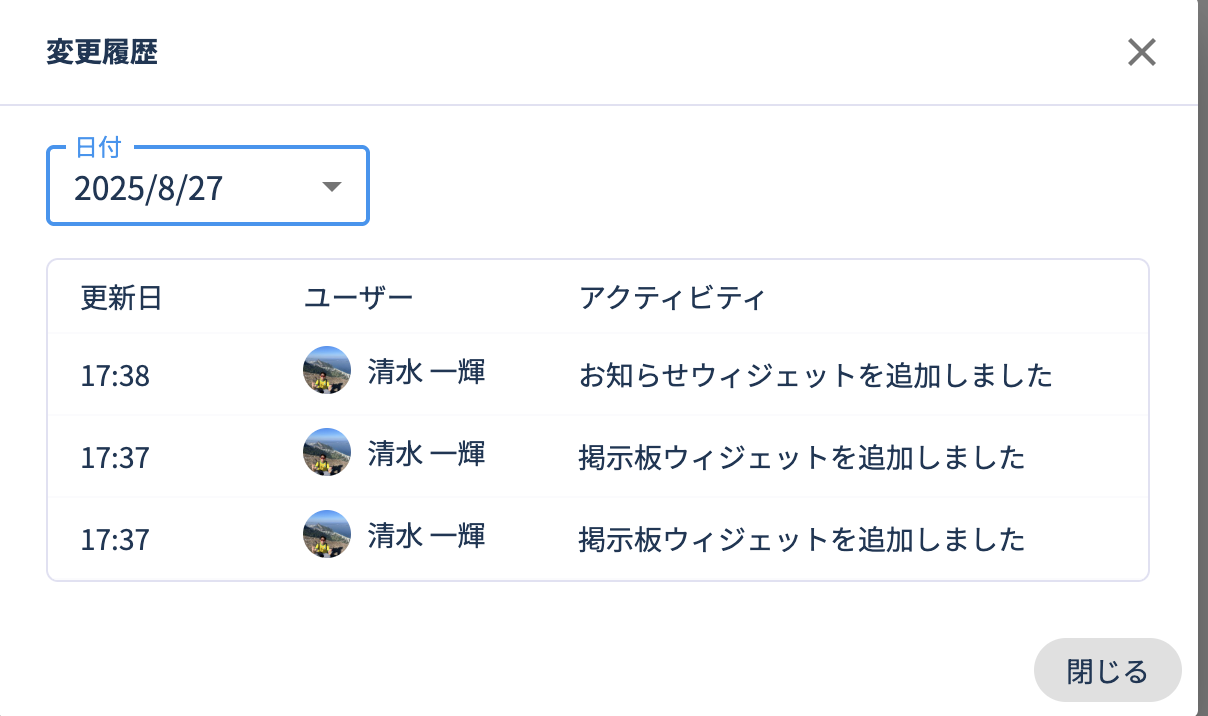Click the ユーザー column header

click(x=358, y=298)
